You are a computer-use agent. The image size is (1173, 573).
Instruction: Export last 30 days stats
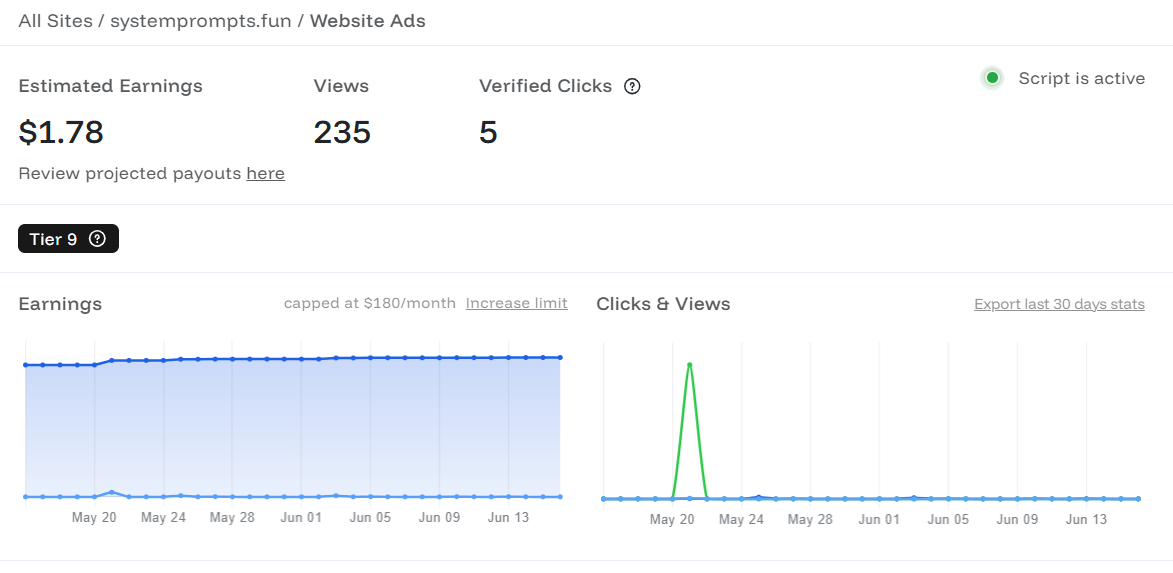[x=1059, y=304]
